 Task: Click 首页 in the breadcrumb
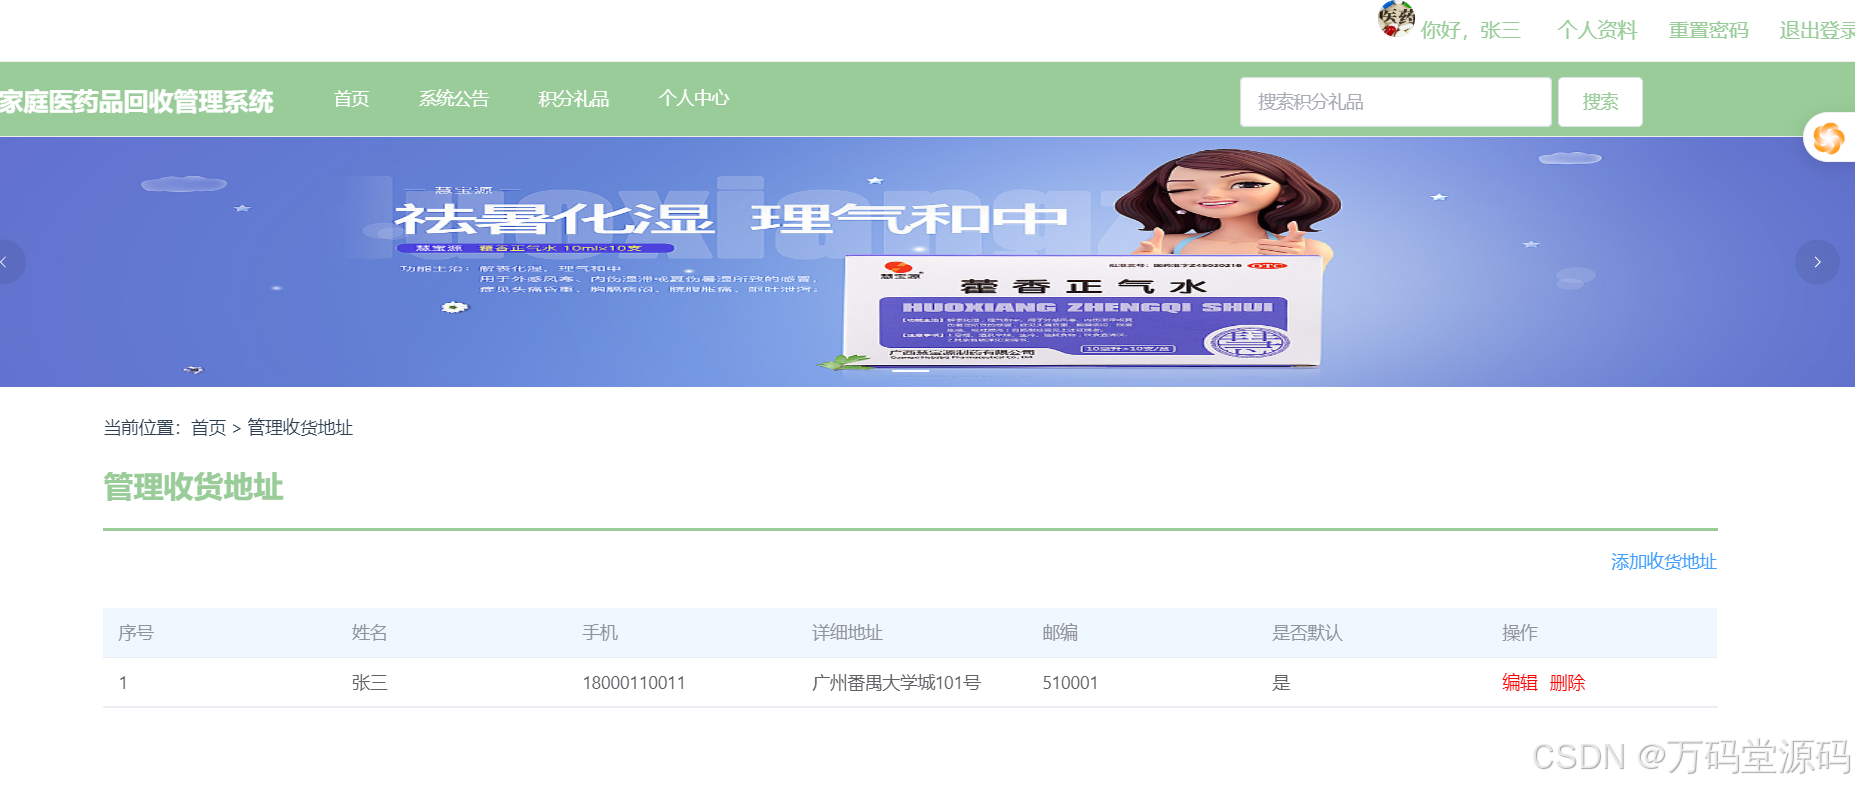[209, 428]
